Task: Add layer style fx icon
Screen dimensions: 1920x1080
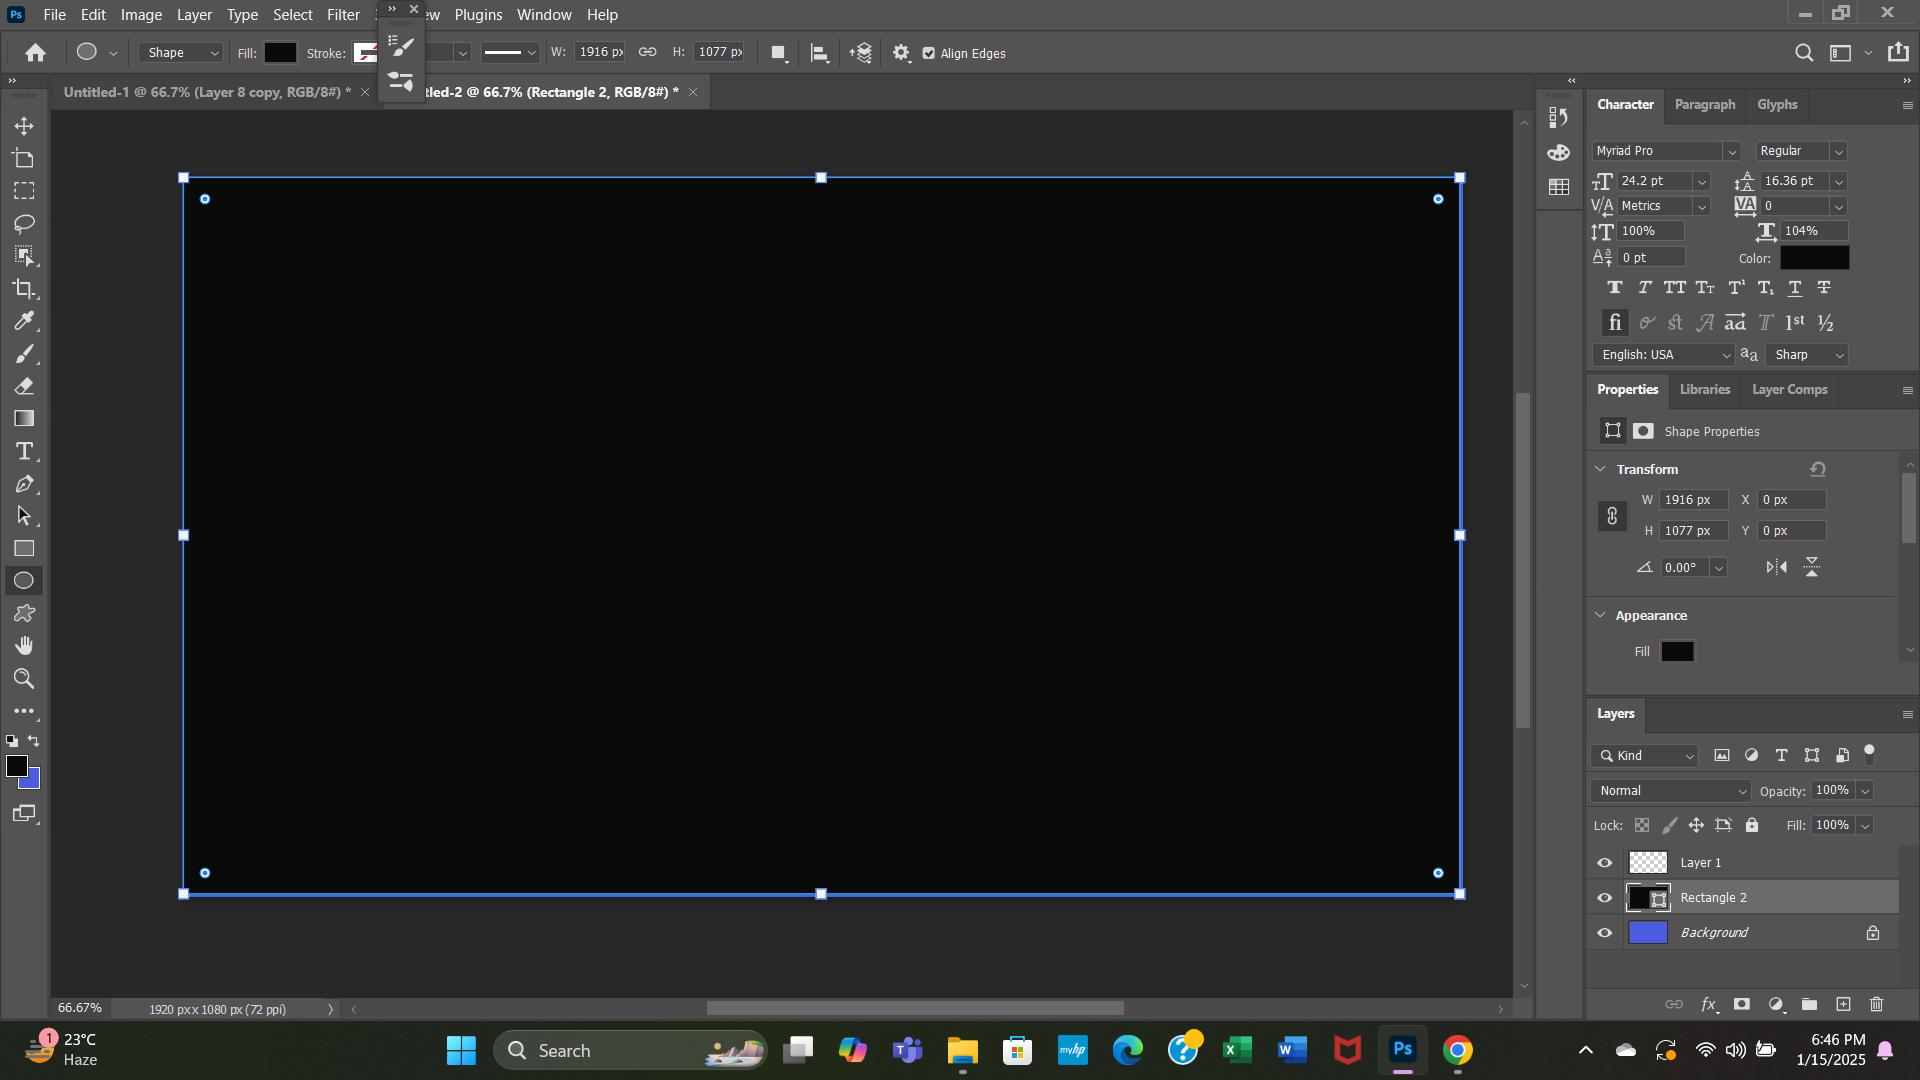Action: [1709, 1004]
